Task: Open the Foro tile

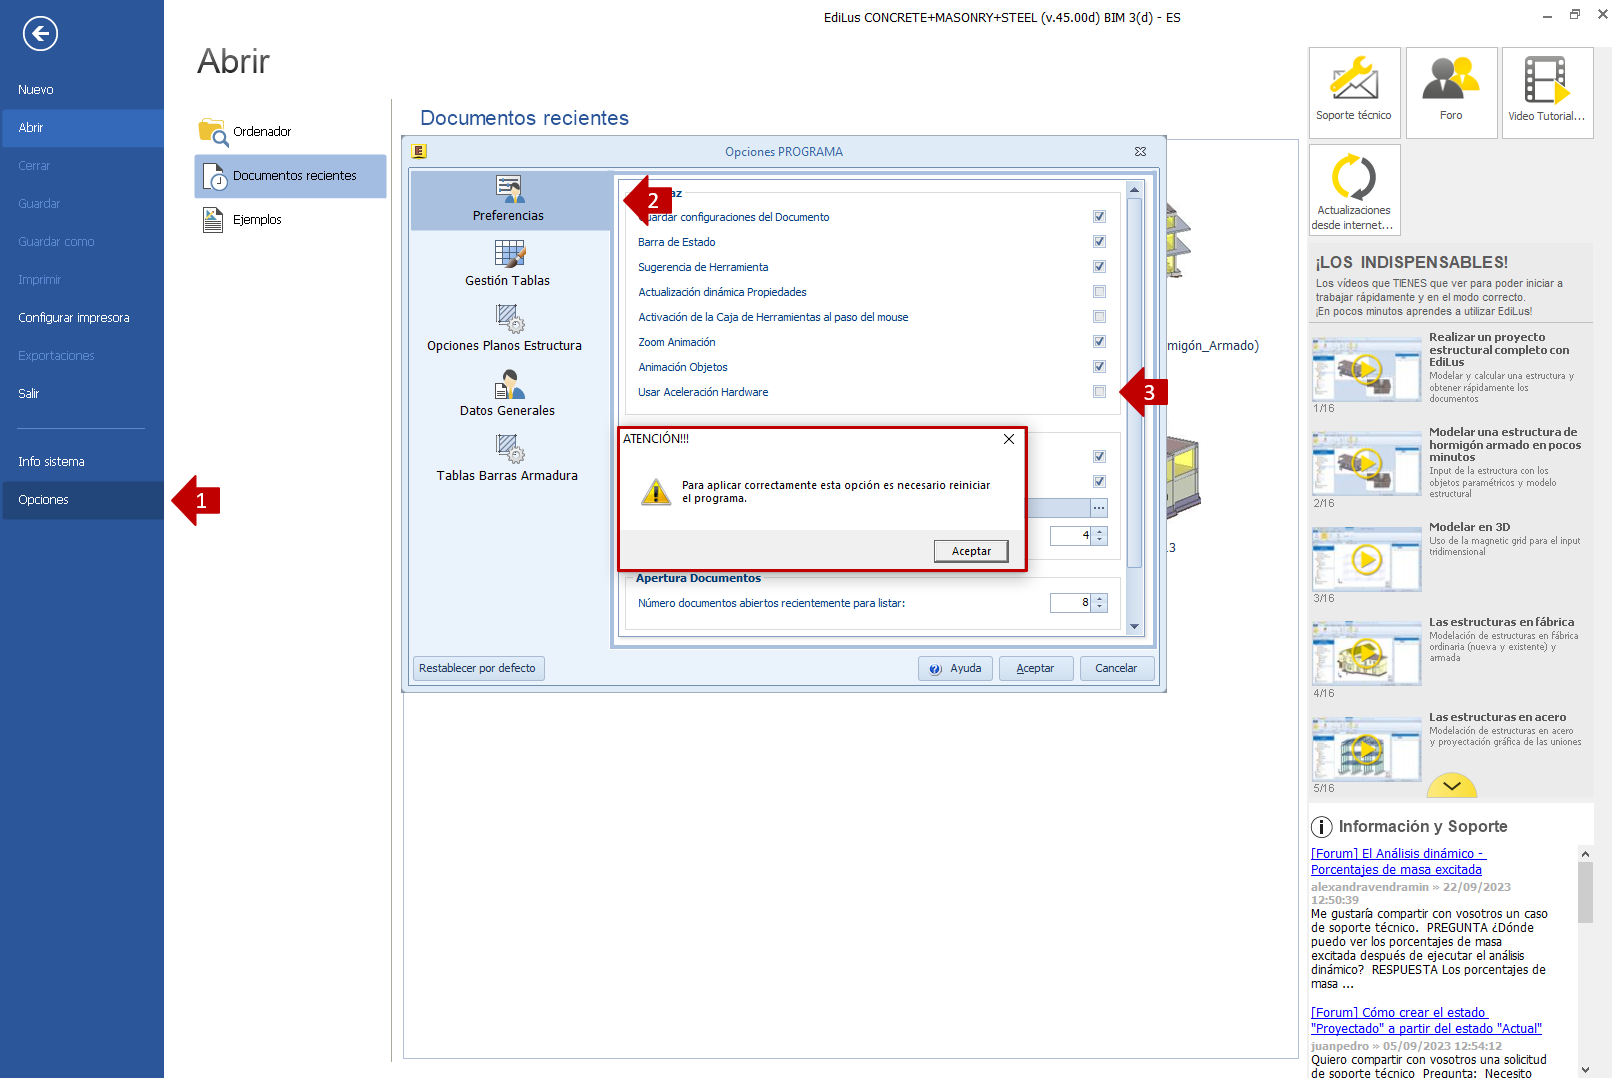Action: pyautogui.click(x=1451, y=92)
